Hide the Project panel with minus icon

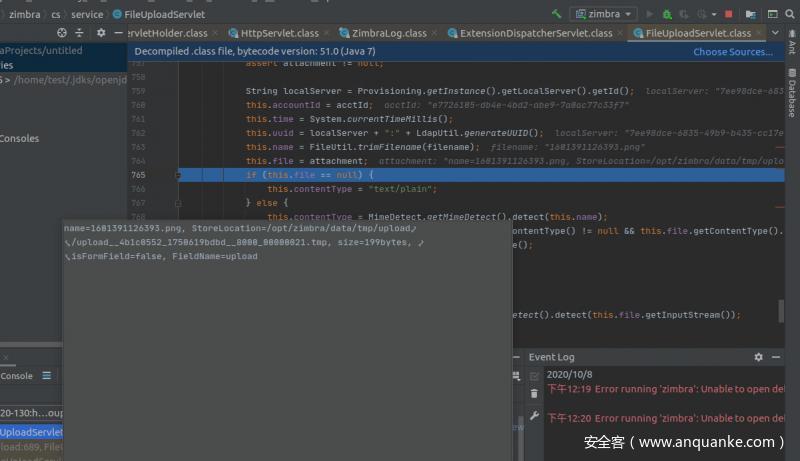point(118,33)
